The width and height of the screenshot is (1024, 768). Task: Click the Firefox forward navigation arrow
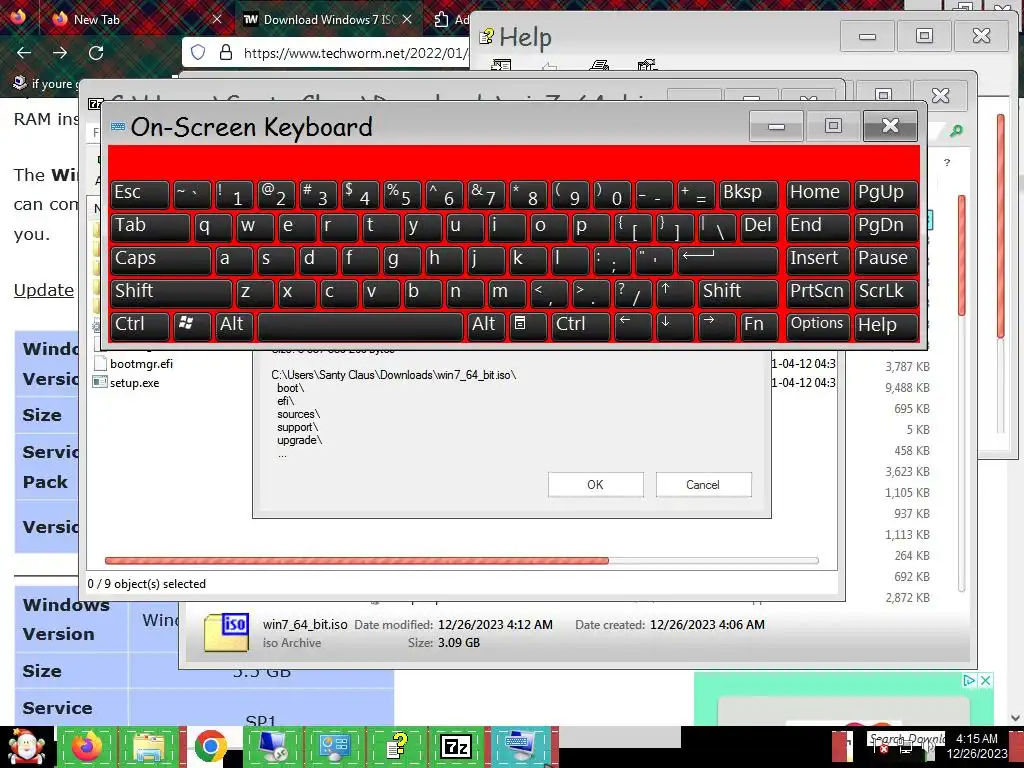pyautogui.click(x=60, y=53)
